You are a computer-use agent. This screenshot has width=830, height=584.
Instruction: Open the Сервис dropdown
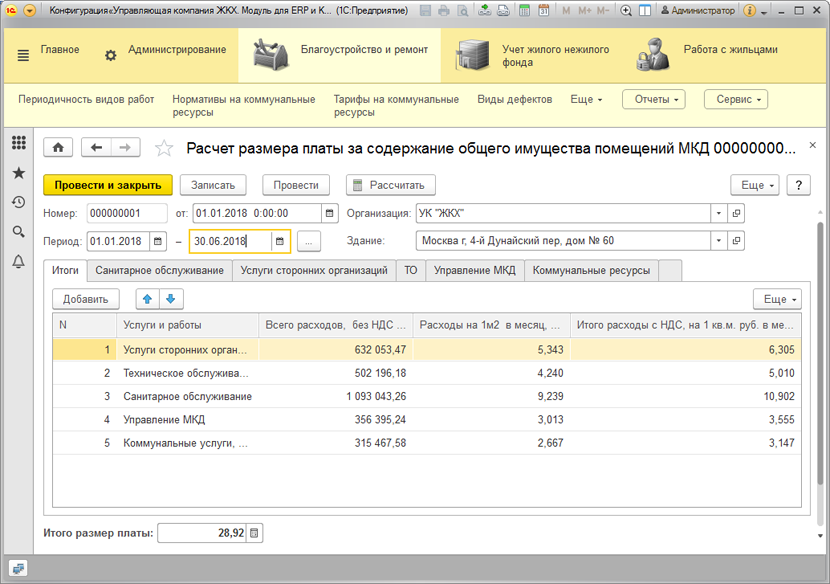pyautogui.click(x=736, y=100)
